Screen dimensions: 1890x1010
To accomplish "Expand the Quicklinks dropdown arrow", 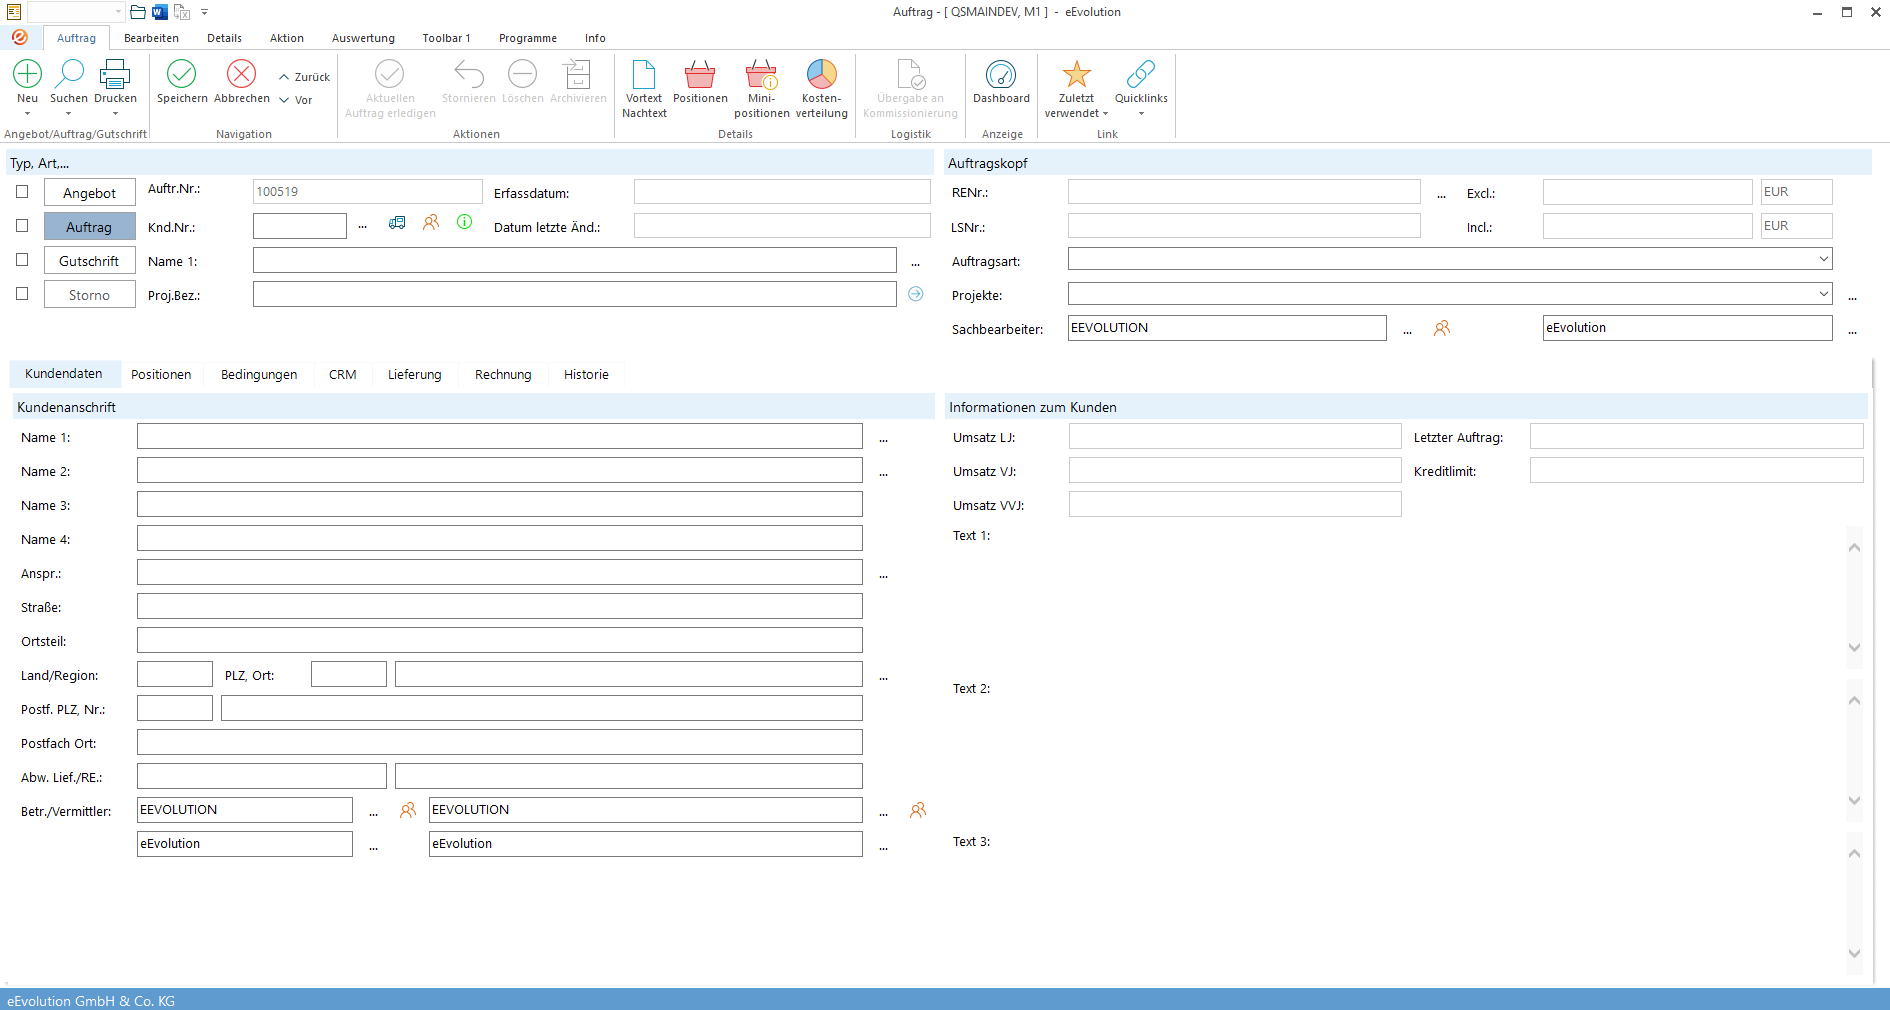I will [x=1141, y=114].
